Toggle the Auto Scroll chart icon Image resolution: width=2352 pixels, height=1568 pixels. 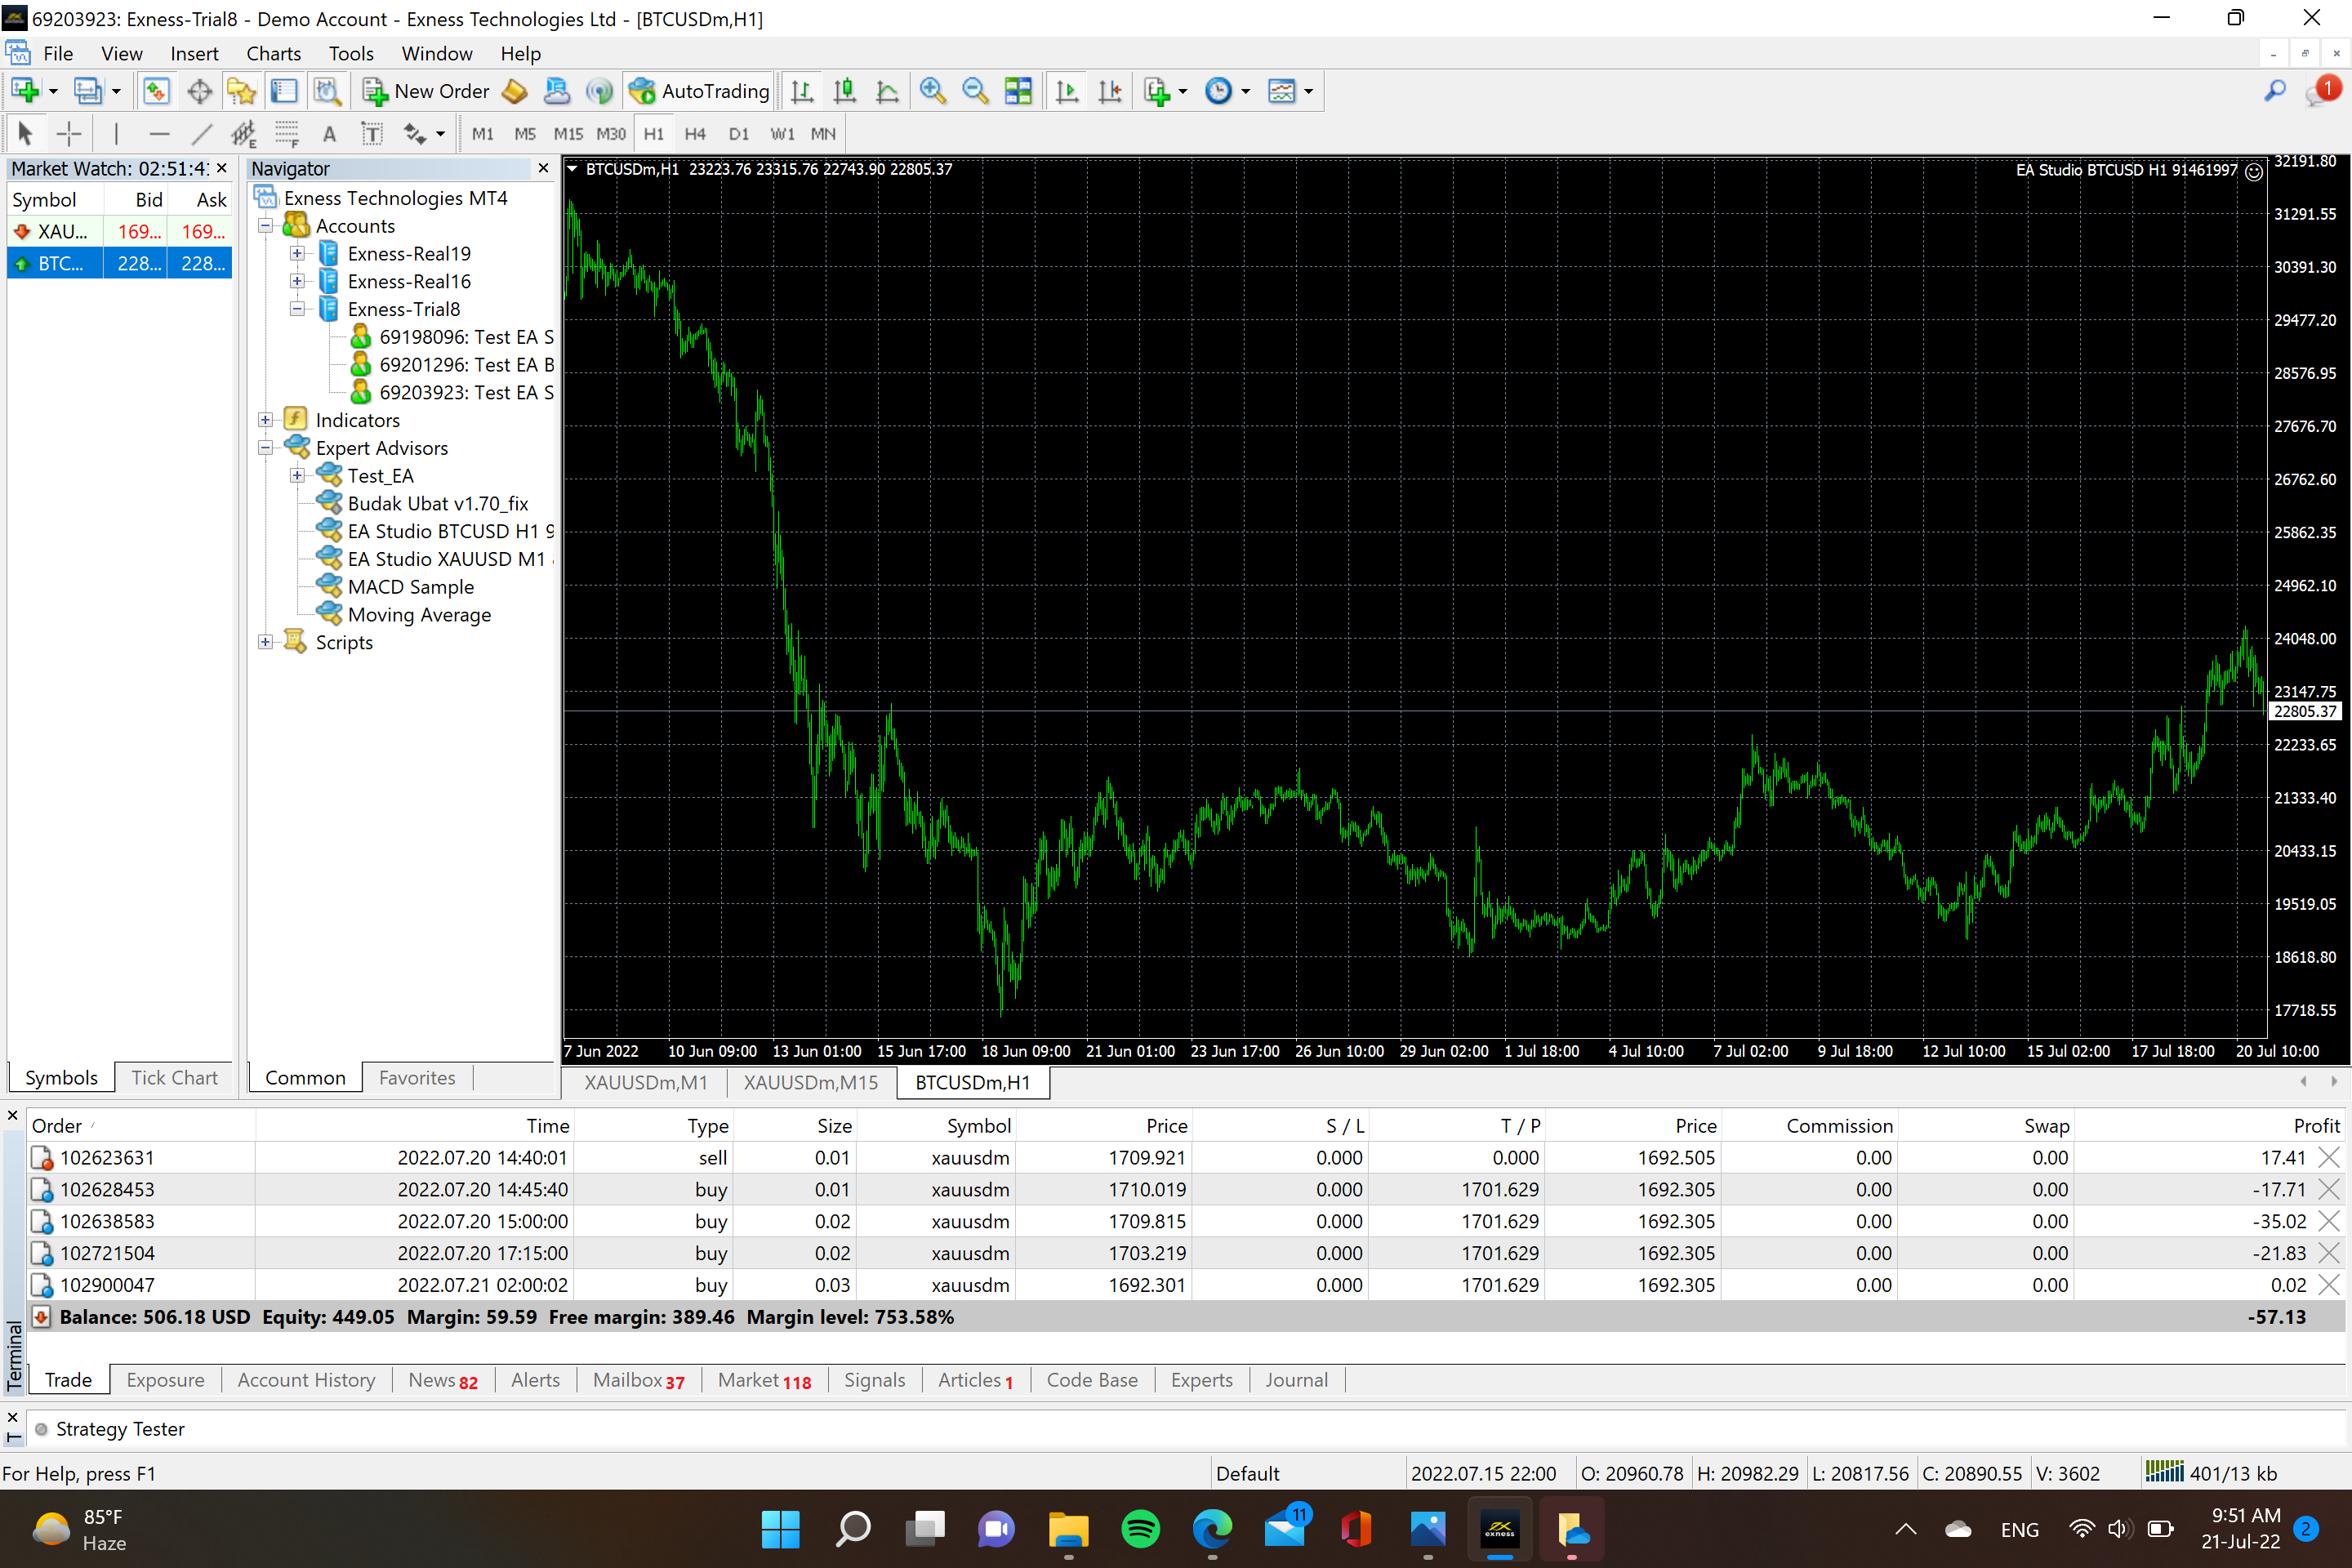1067,91
